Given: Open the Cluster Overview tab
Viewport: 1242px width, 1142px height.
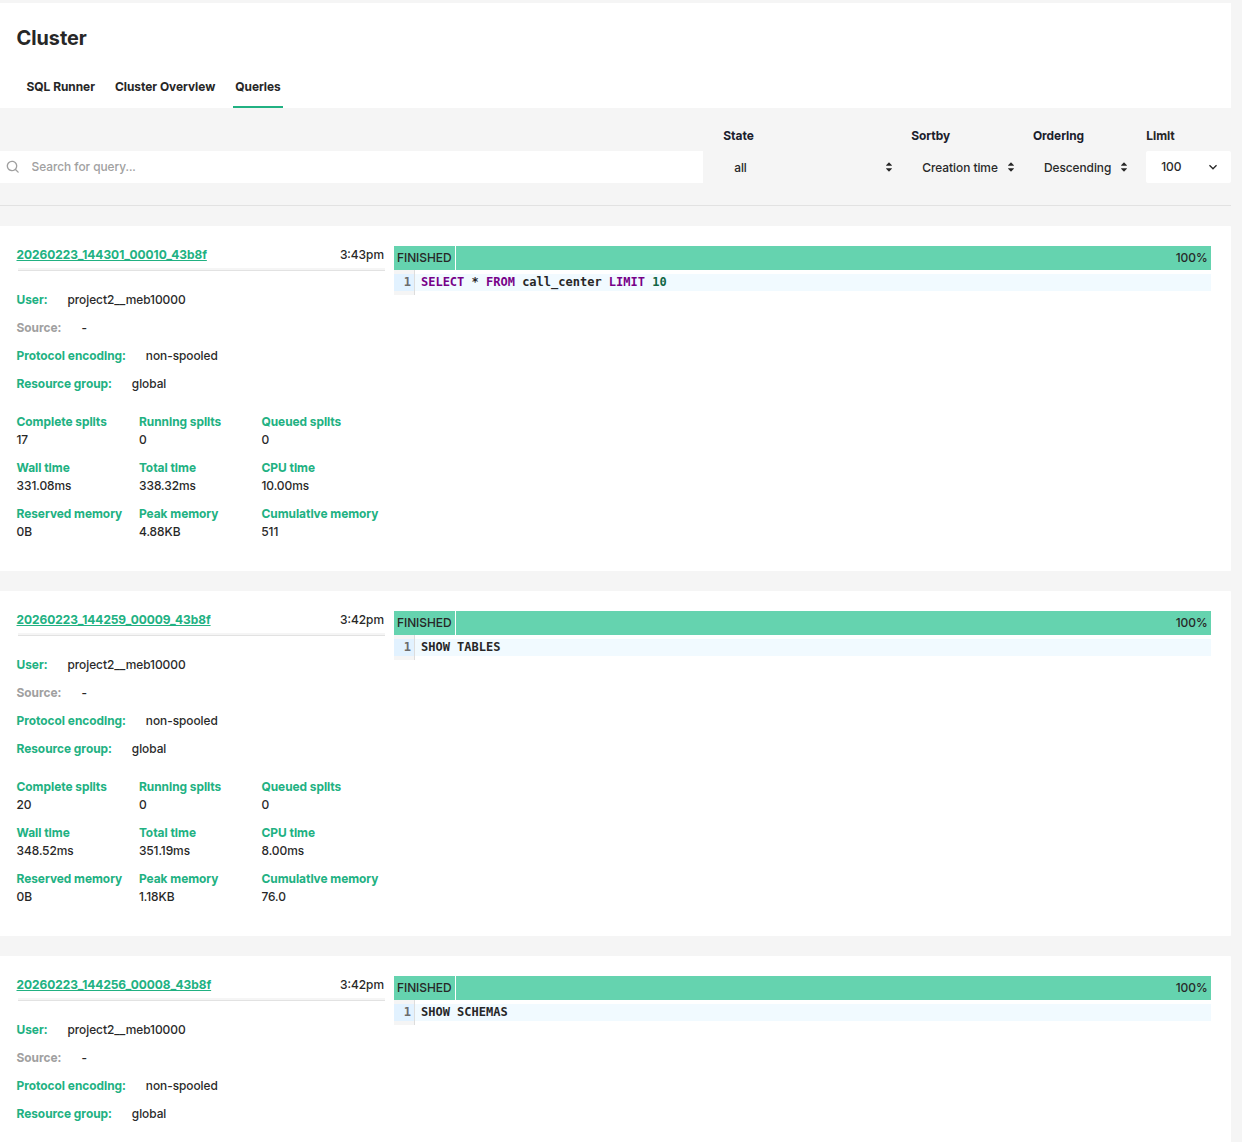Looking at the screenshot, I should point(165,87).
